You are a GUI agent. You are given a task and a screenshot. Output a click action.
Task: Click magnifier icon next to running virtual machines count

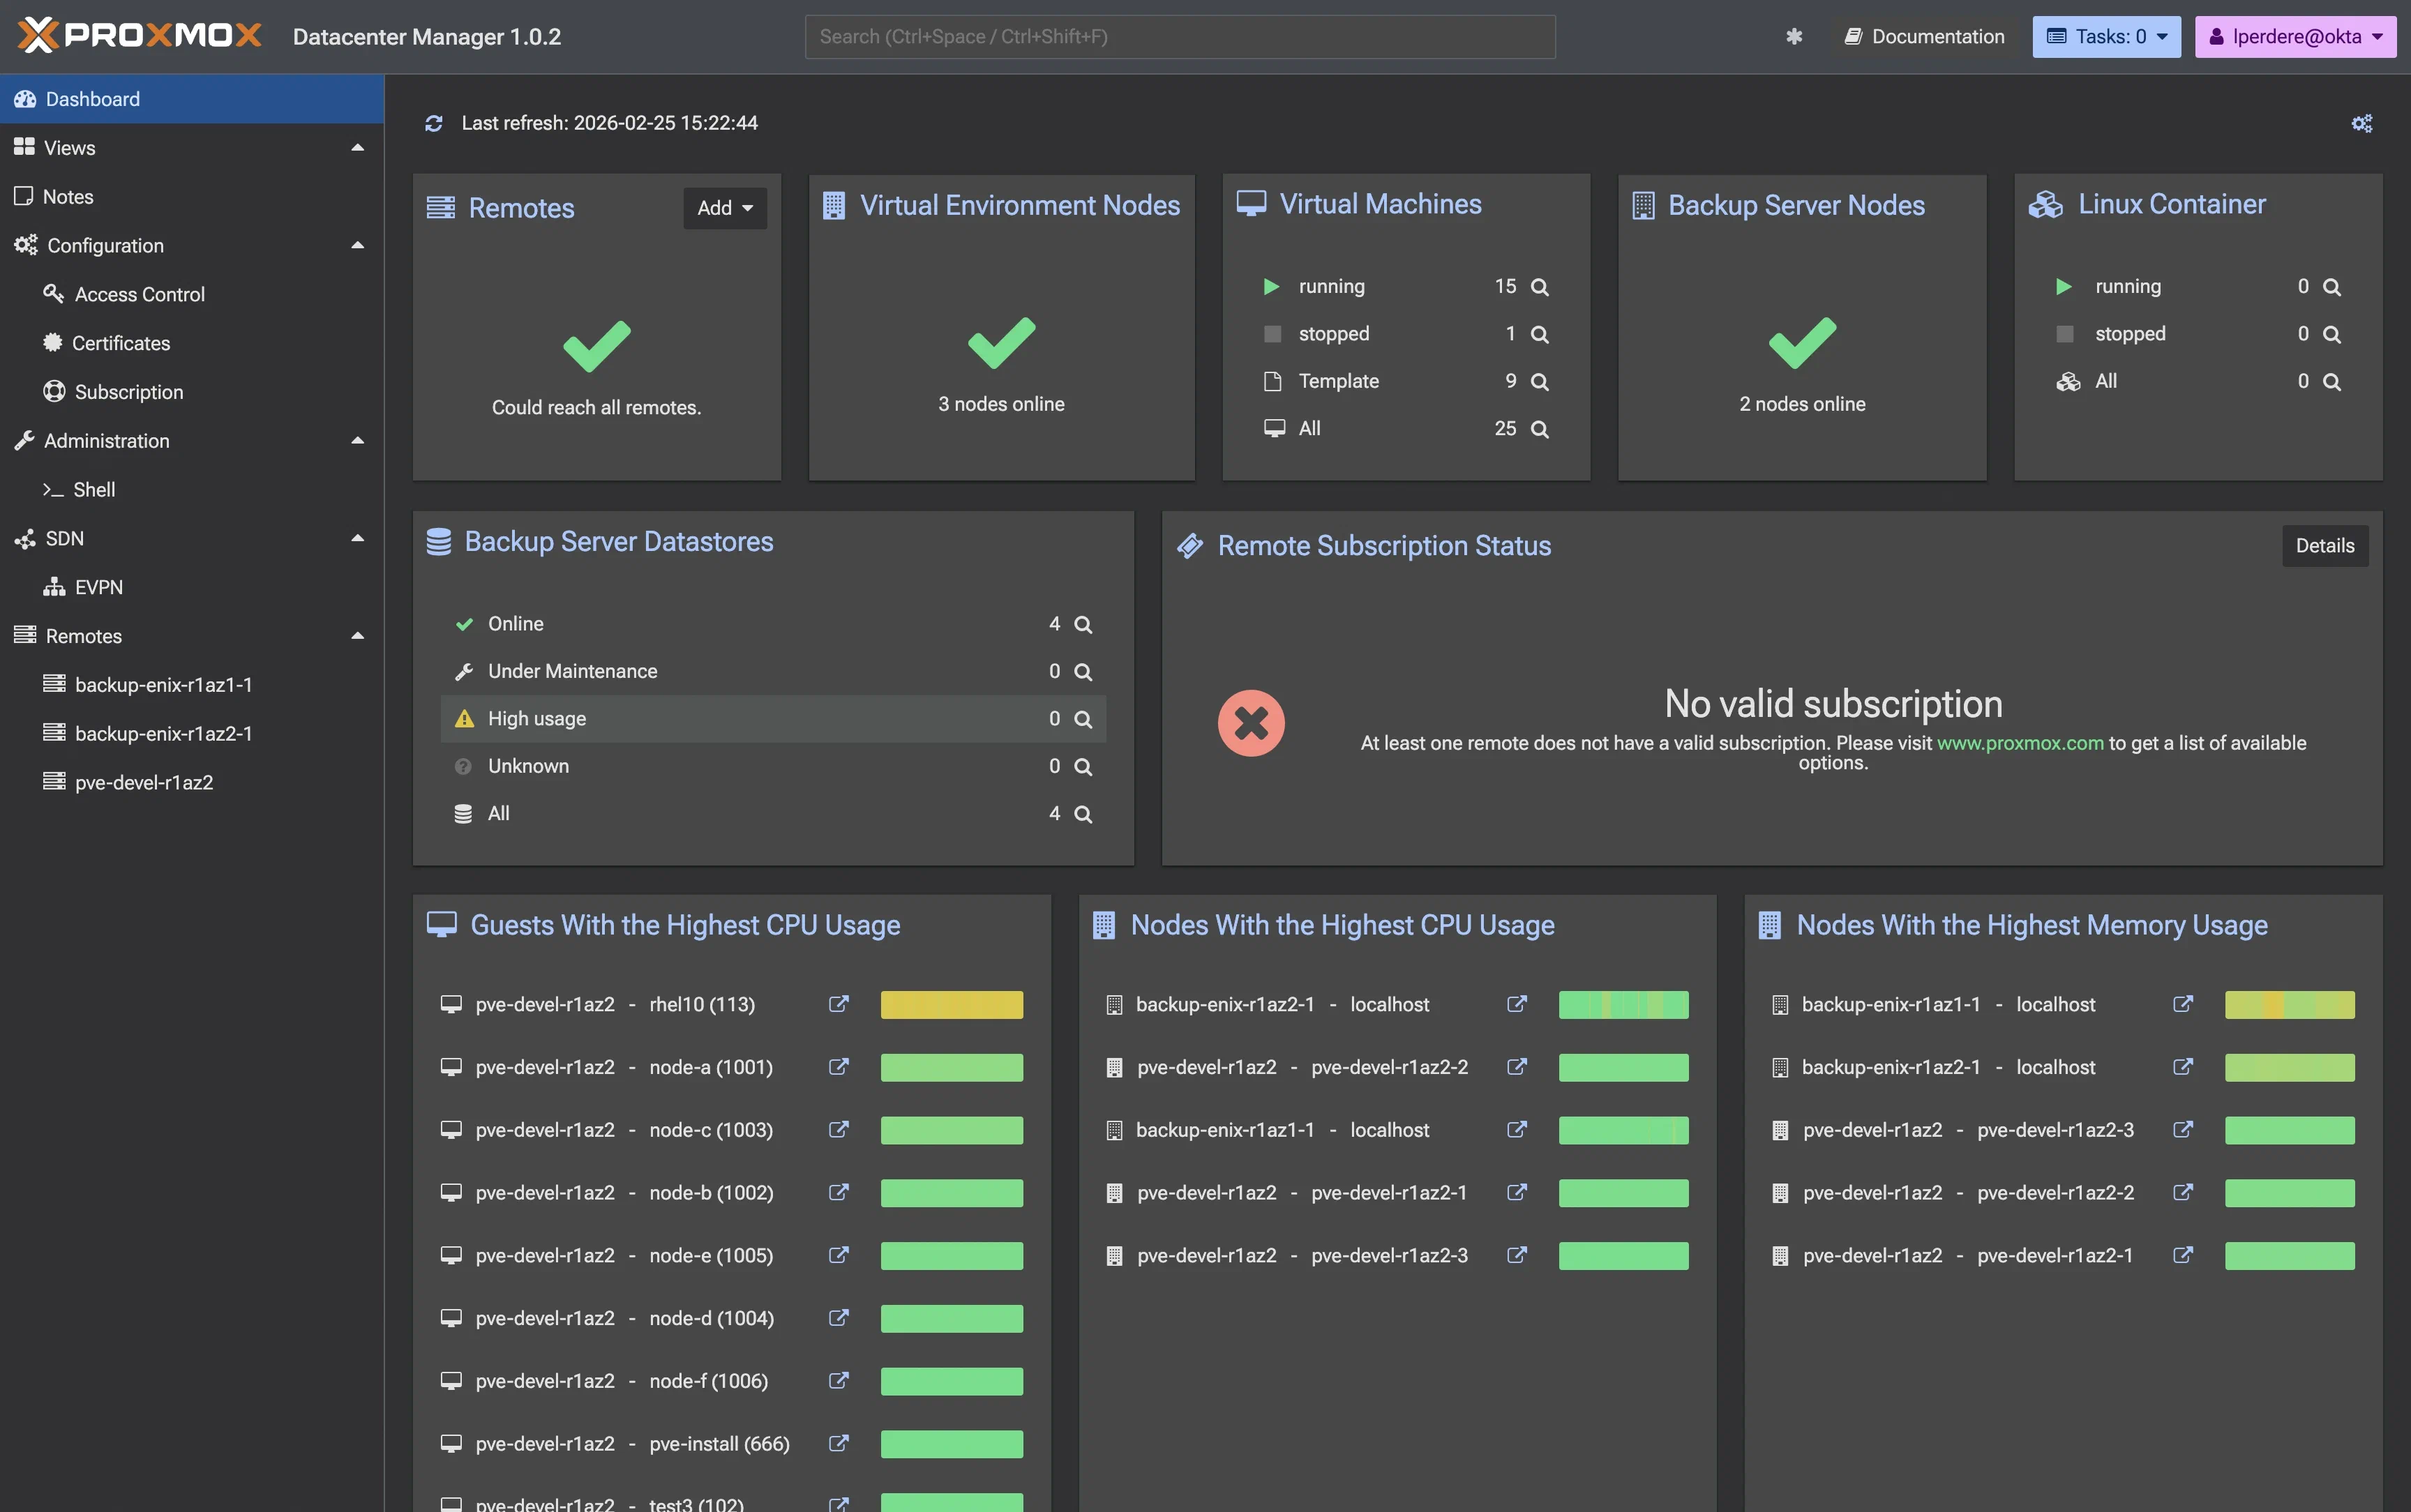(1541, 286)
